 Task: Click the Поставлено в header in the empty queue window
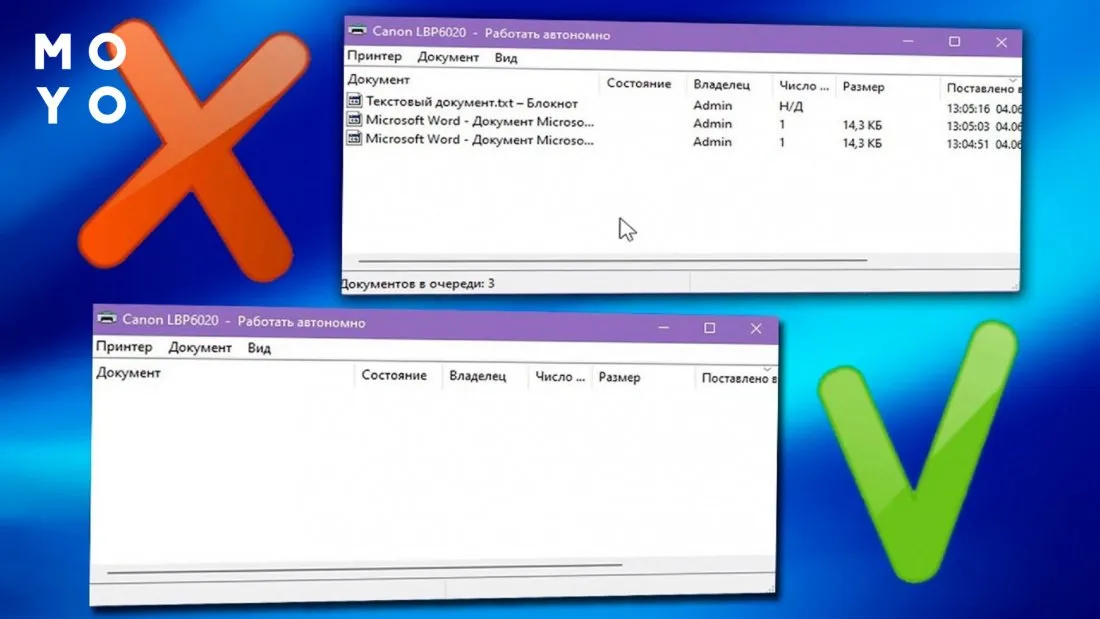tap(737, 378)
